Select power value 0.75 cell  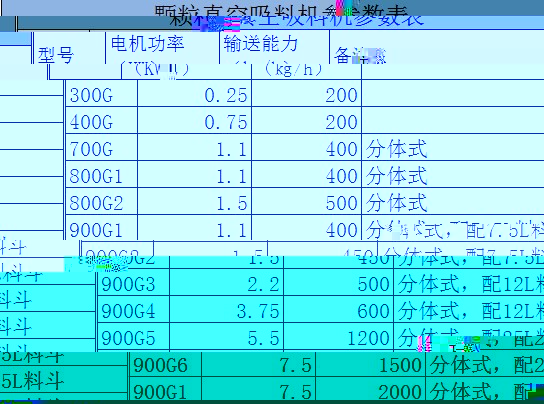194,120
